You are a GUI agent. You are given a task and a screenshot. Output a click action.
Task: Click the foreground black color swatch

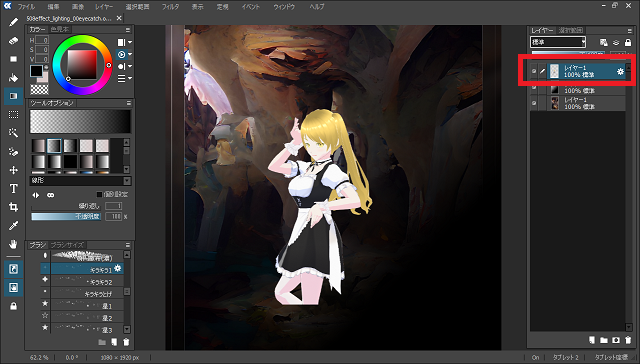[36, 71]
